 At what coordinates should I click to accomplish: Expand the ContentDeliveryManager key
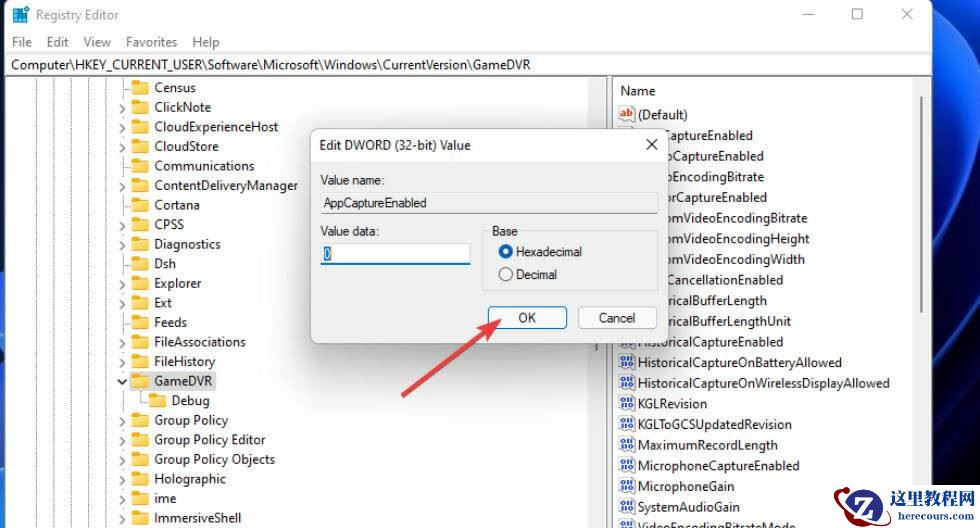coord(122,186)
